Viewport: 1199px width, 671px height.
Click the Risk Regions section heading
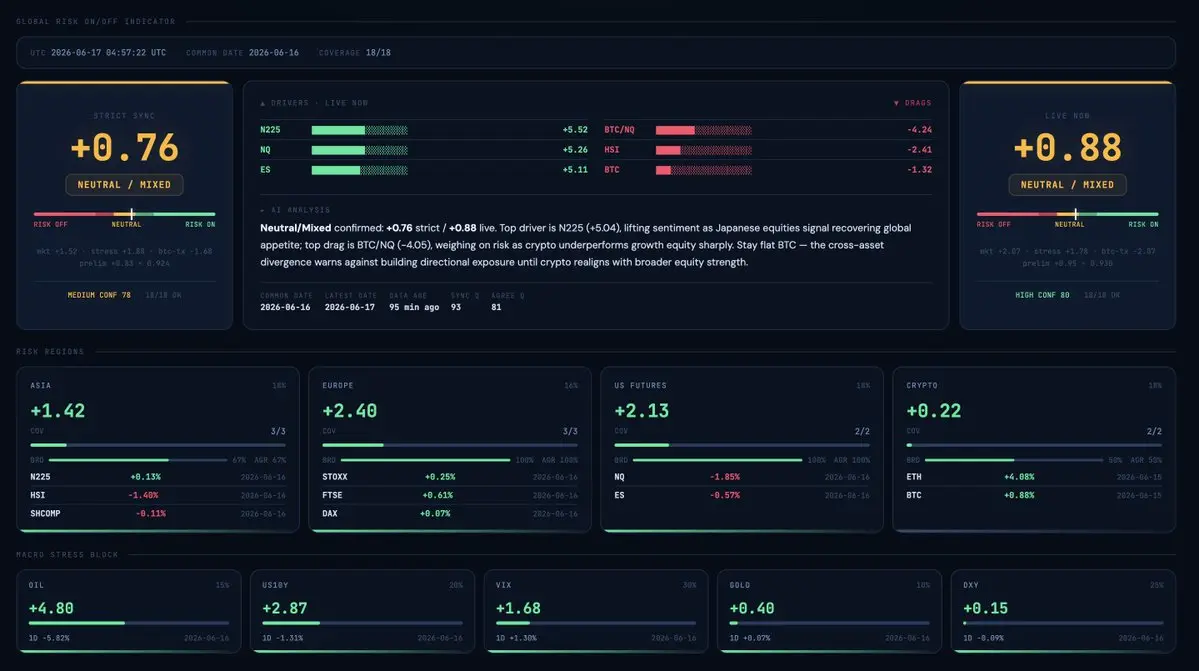[x=50, y=352]
